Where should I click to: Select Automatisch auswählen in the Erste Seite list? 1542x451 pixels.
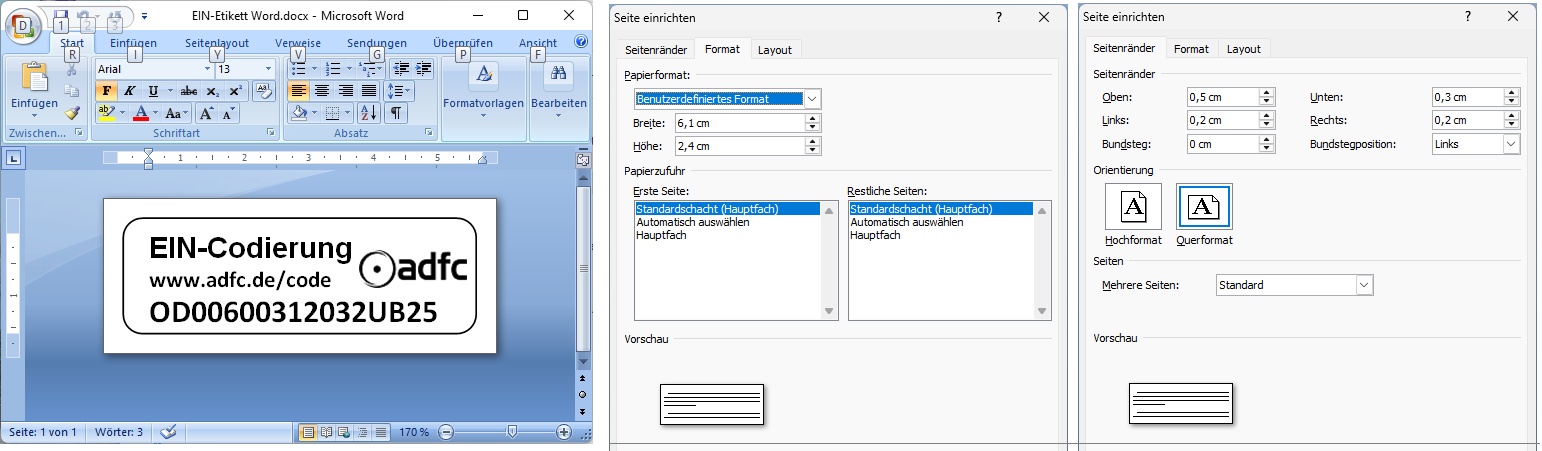[693, 222]
